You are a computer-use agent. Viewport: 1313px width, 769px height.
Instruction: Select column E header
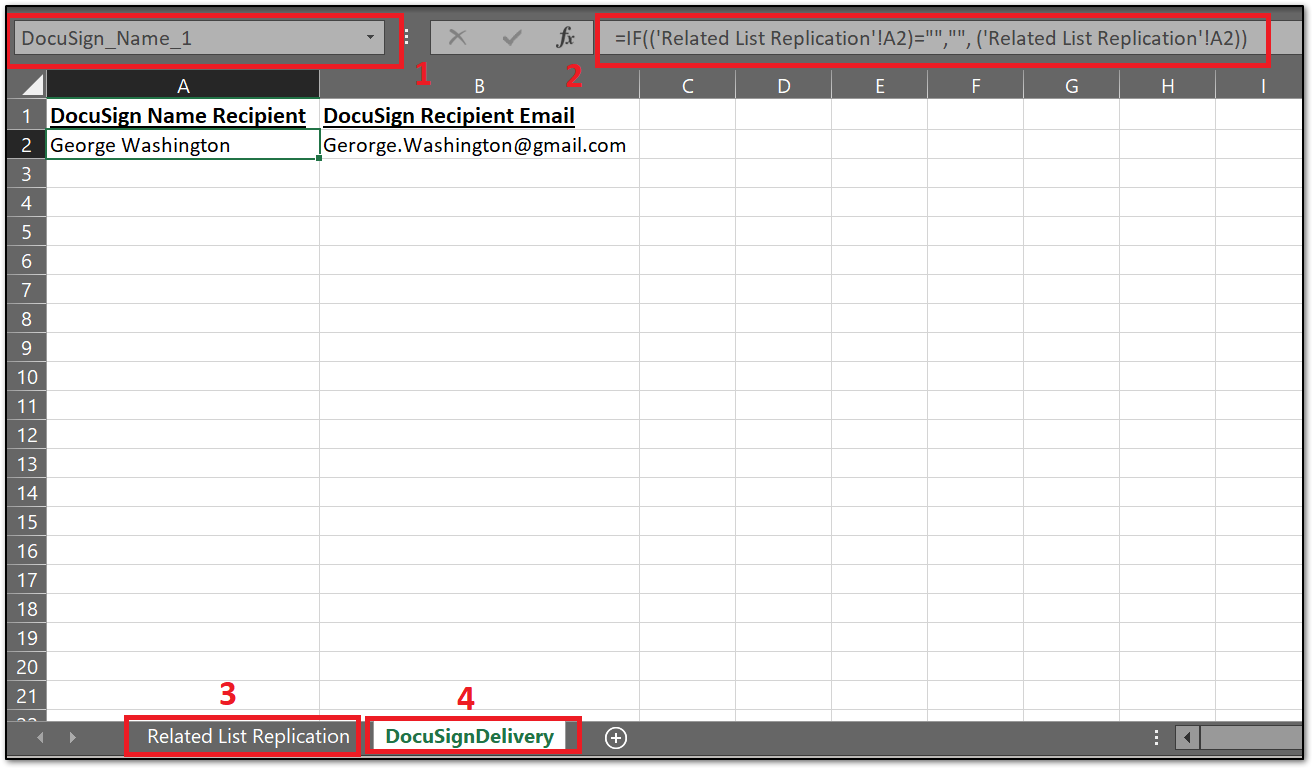tap(879, 86)
